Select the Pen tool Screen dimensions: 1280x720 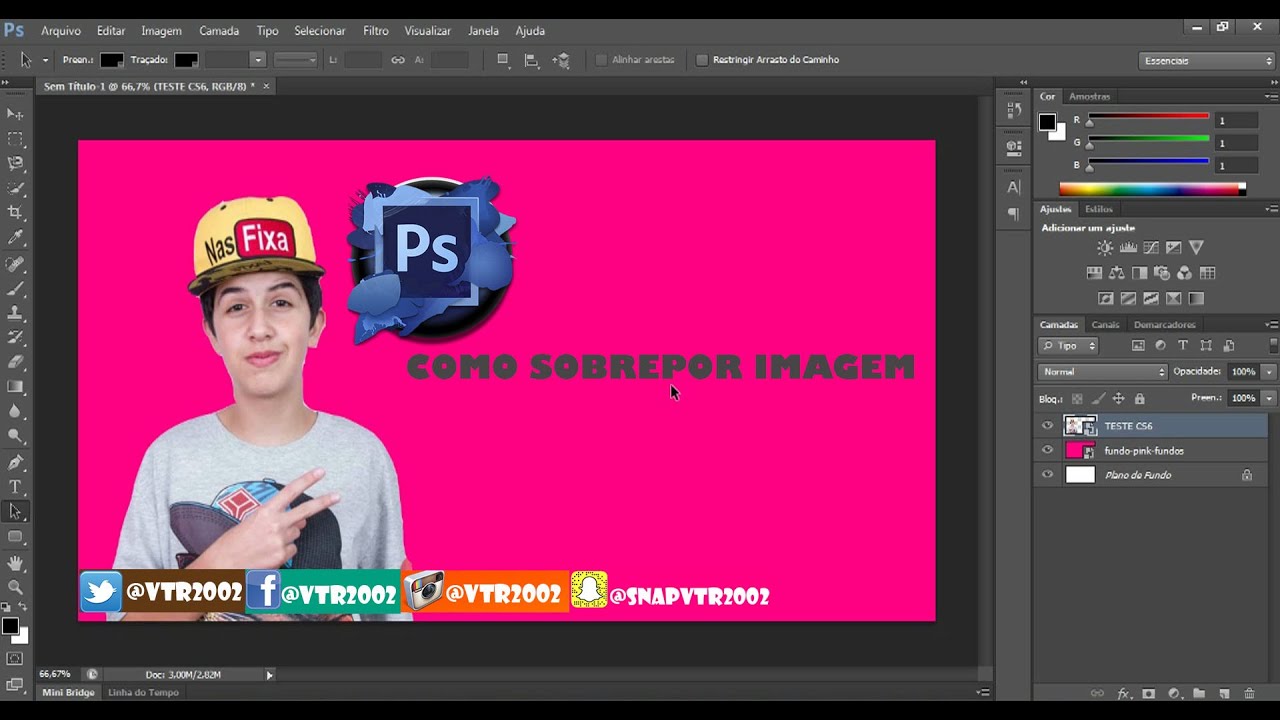click(15, 462)
